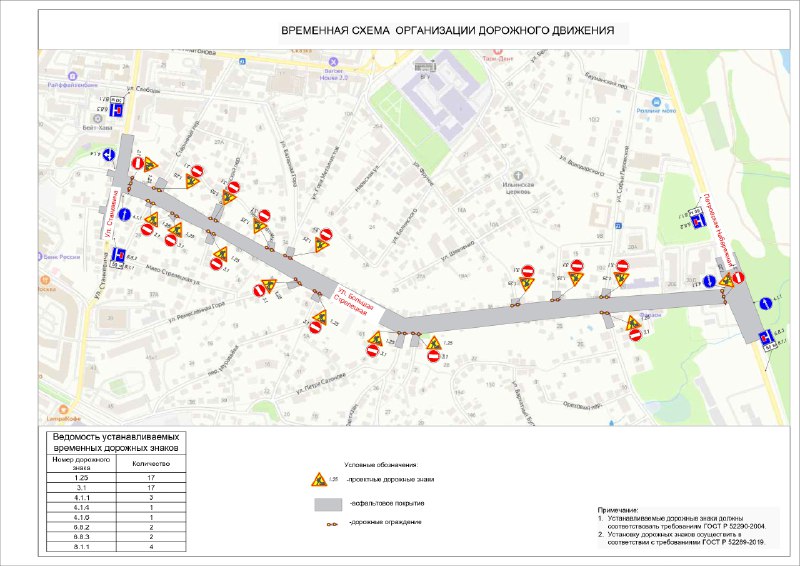Click the дорожное ограждение legend text
Viewport: 800px width, 566px height.
click(x=385, y=523)
